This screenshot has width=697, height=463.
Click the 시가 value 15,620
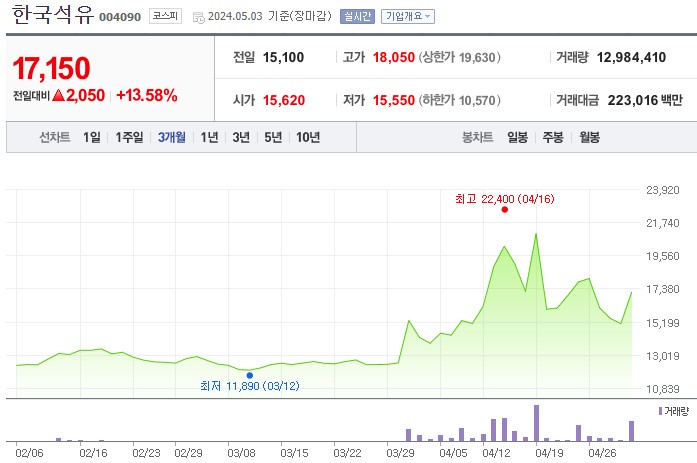coord(284,100)
